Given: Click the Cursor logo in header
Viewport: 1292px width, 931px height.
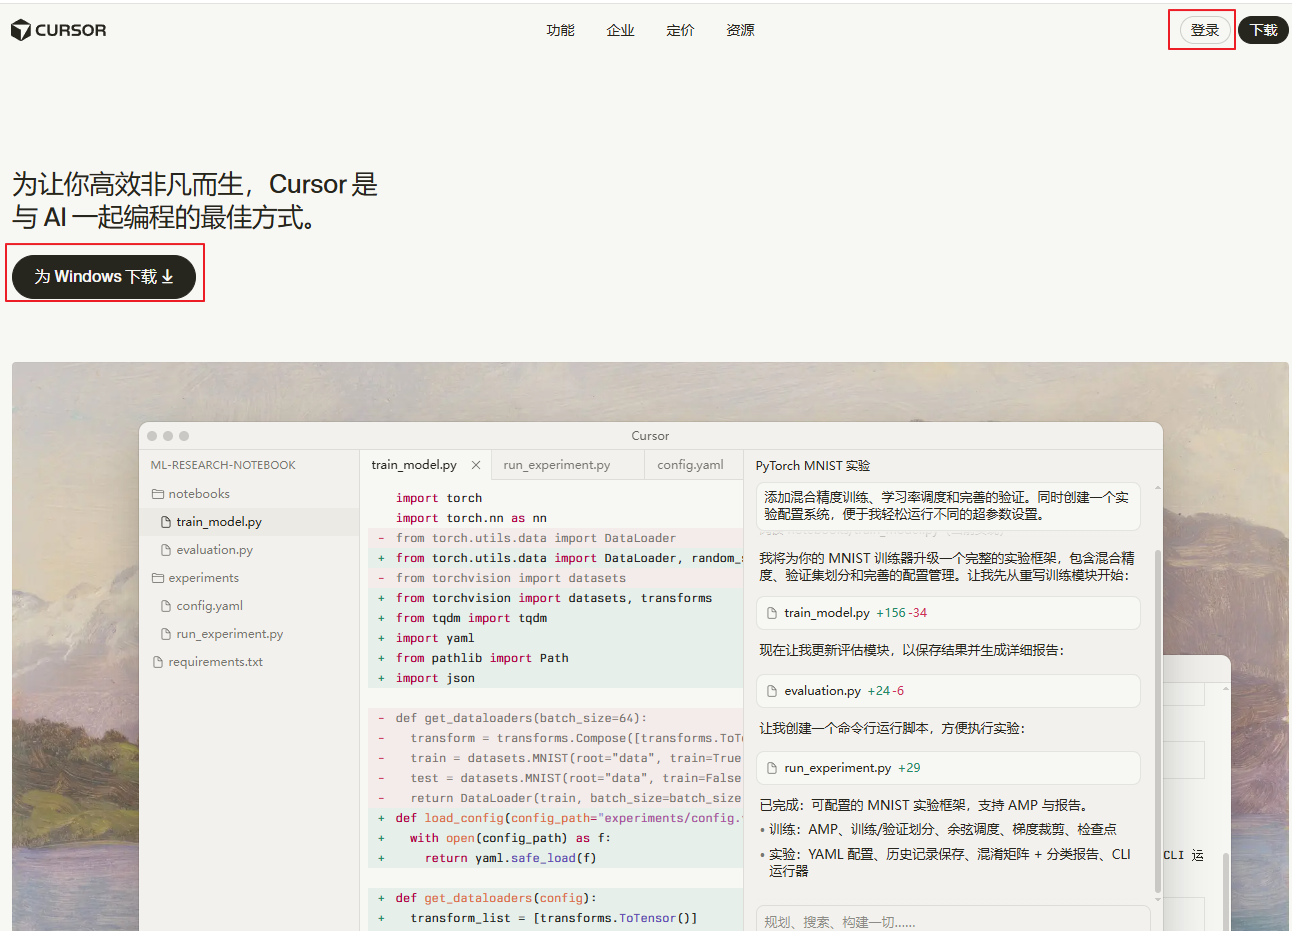Looking at the screenshot, I should (x=58, y=30).
